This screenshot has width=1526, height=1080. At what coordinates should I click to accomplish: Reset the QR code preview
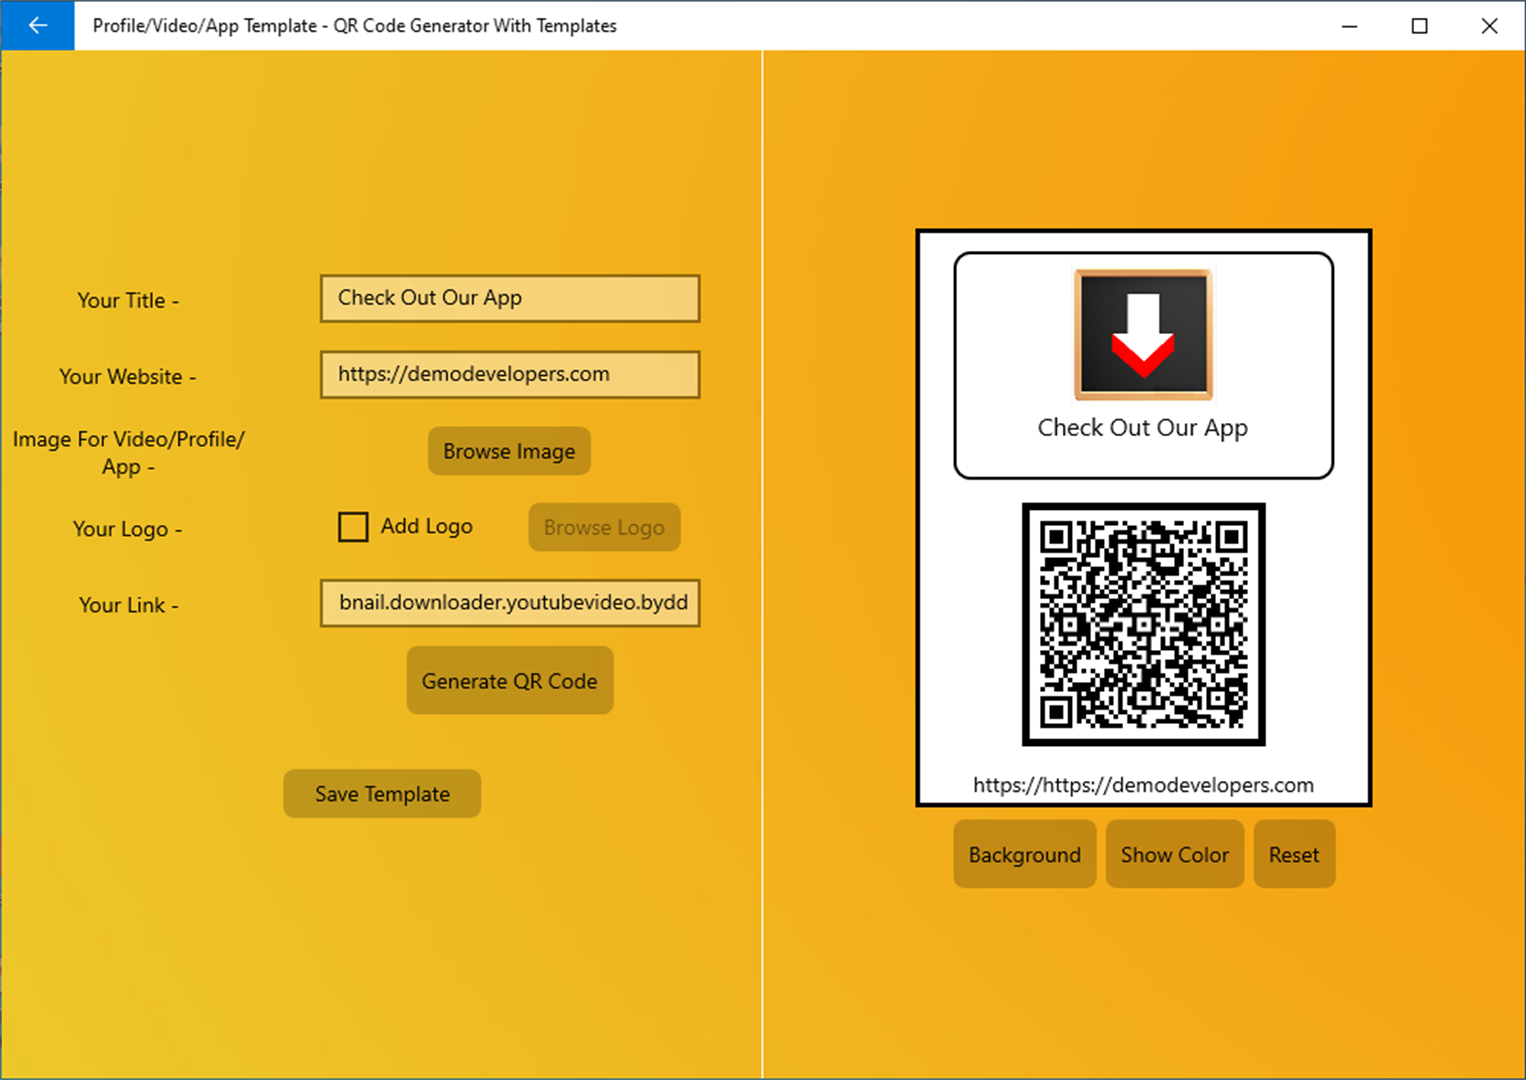[x=1294, y=854]
